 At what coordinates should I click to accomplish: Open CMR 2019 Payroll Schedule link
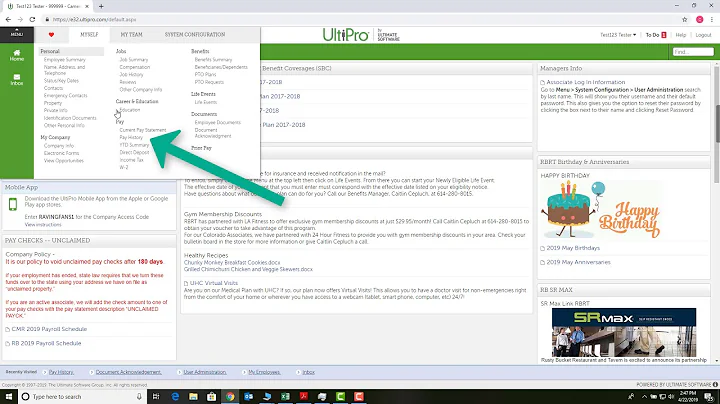coord(49,329)
